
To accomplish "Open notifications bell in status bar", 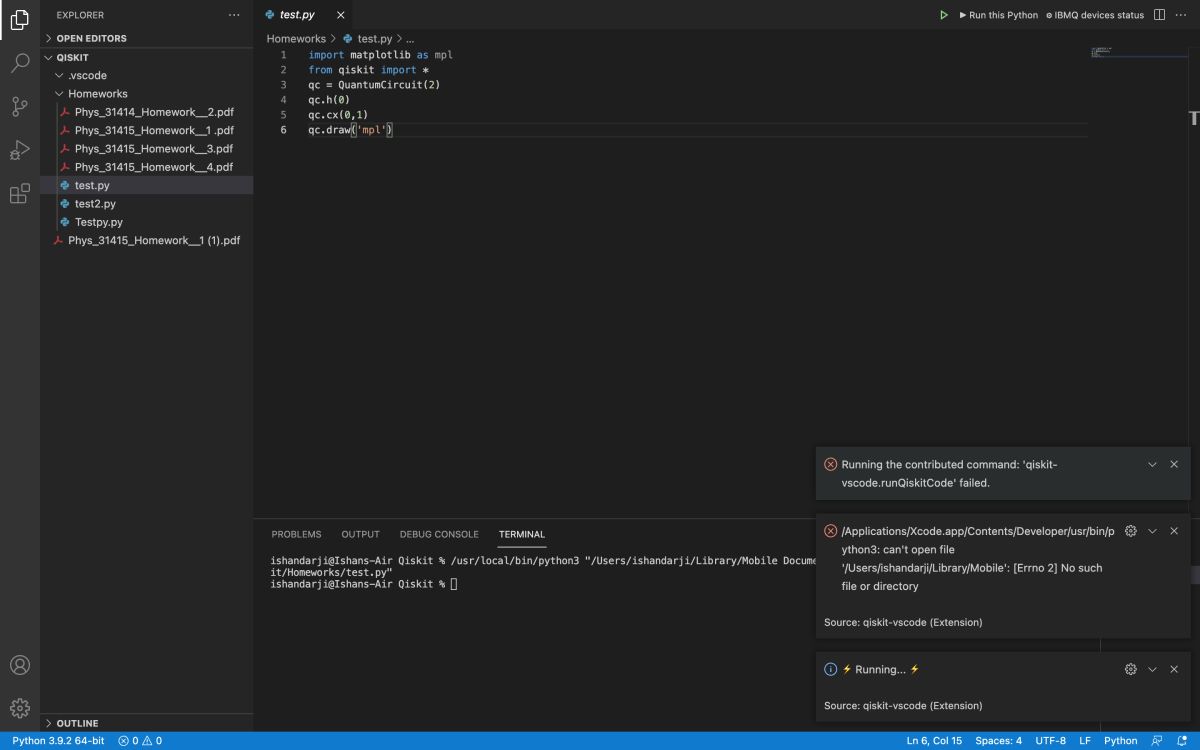I will (x=1181, y=741).
